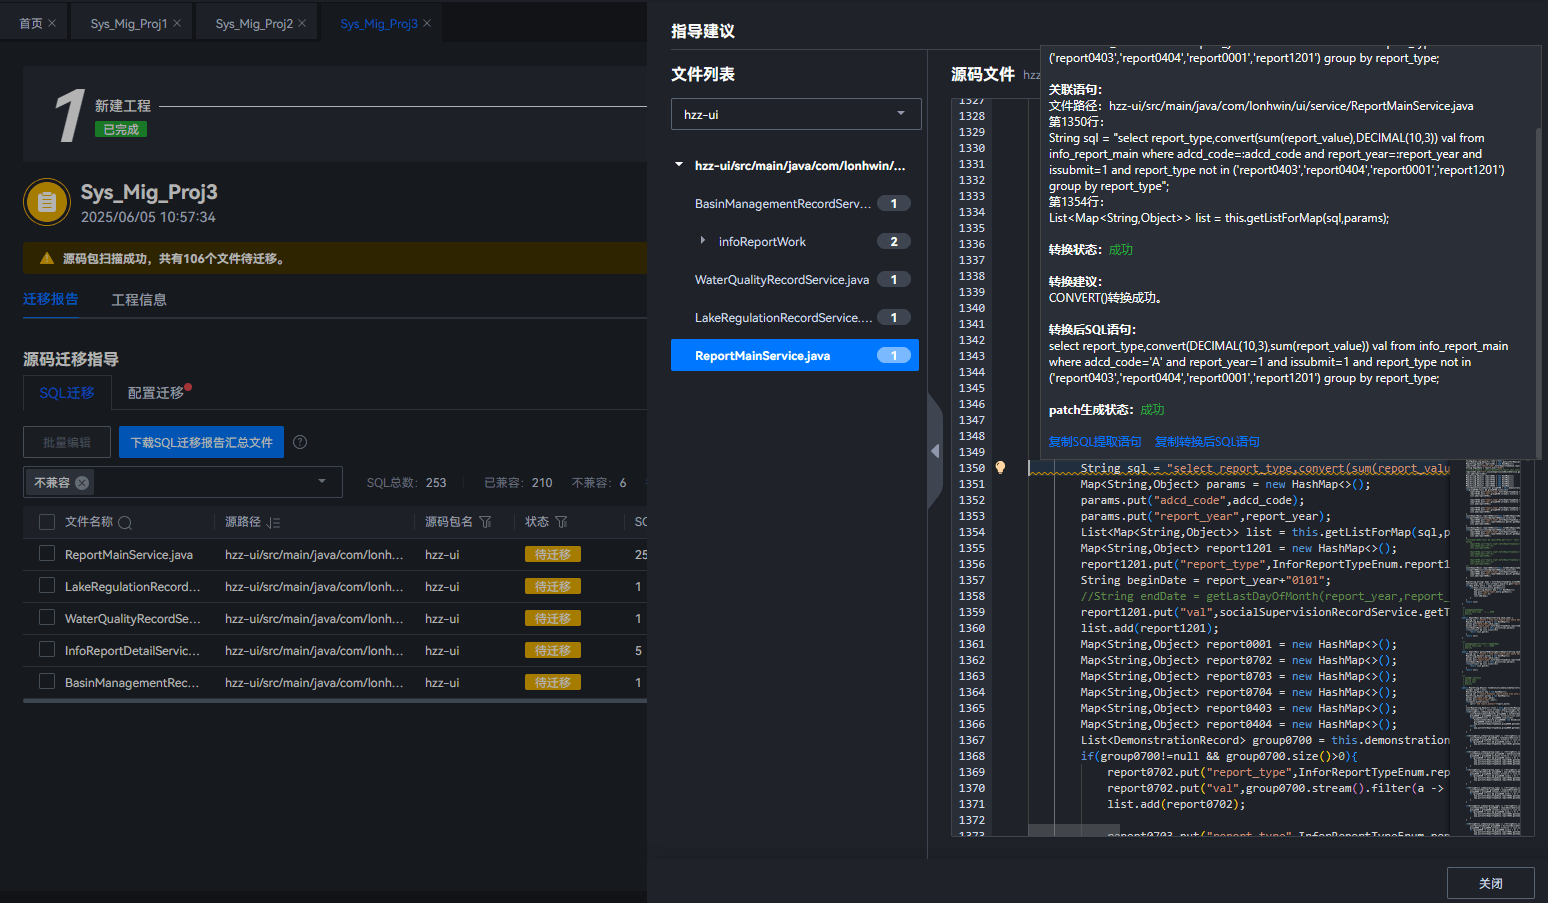Expand the infoReportWork folder

[703, 241]
